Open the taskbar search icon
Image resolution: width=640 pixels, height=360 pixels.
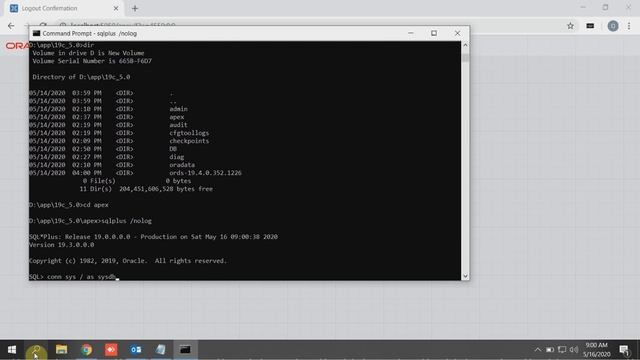36,350
